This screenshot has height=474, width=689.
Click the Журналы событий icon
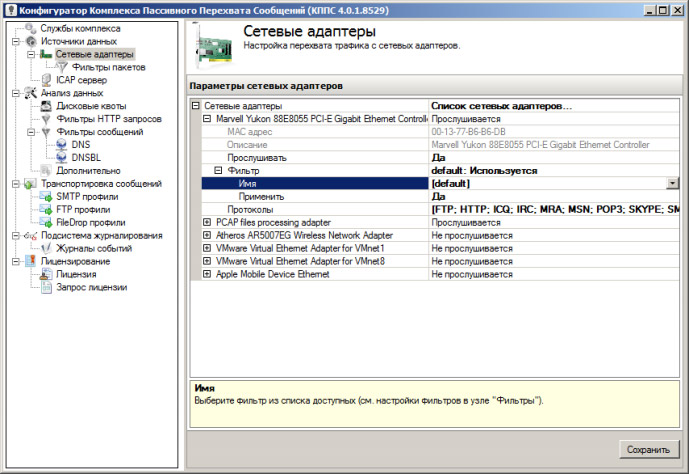[46, 249]
